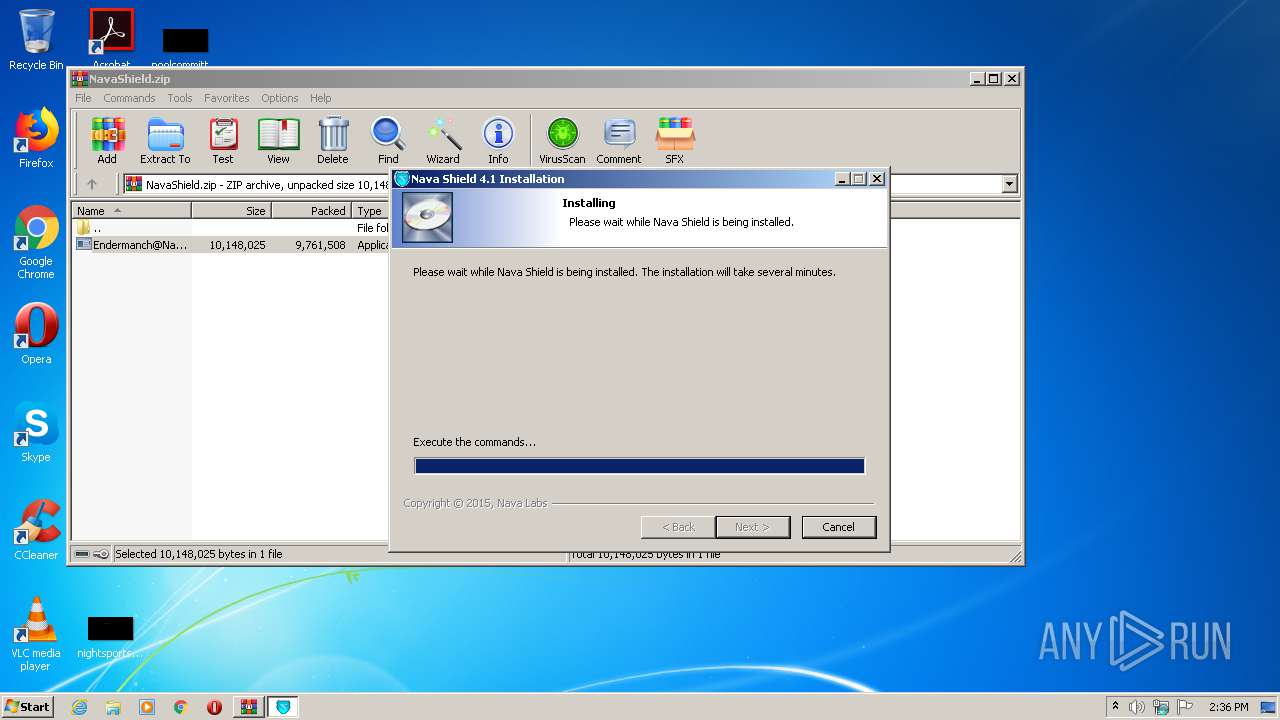Open the Wizard wand icon
Viewport: 1280px width, 720px height.
(x=443, y=140)
